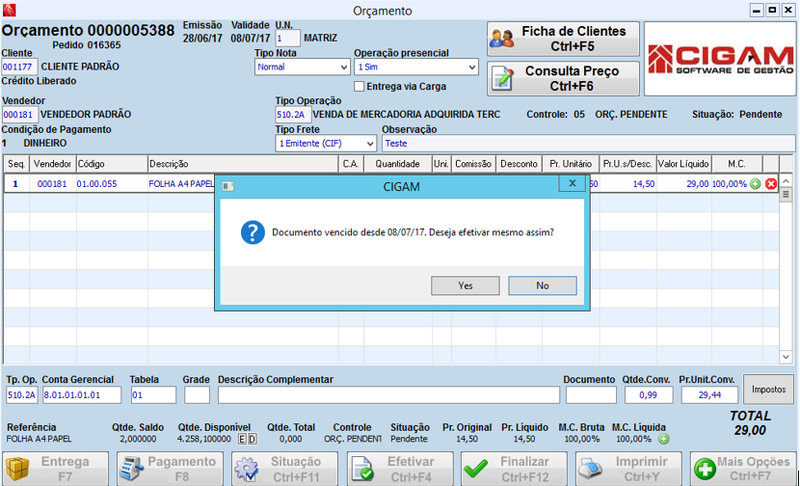Click the Tabela field with 01
This screenshot has height=486, width=800.
[153, 395]
